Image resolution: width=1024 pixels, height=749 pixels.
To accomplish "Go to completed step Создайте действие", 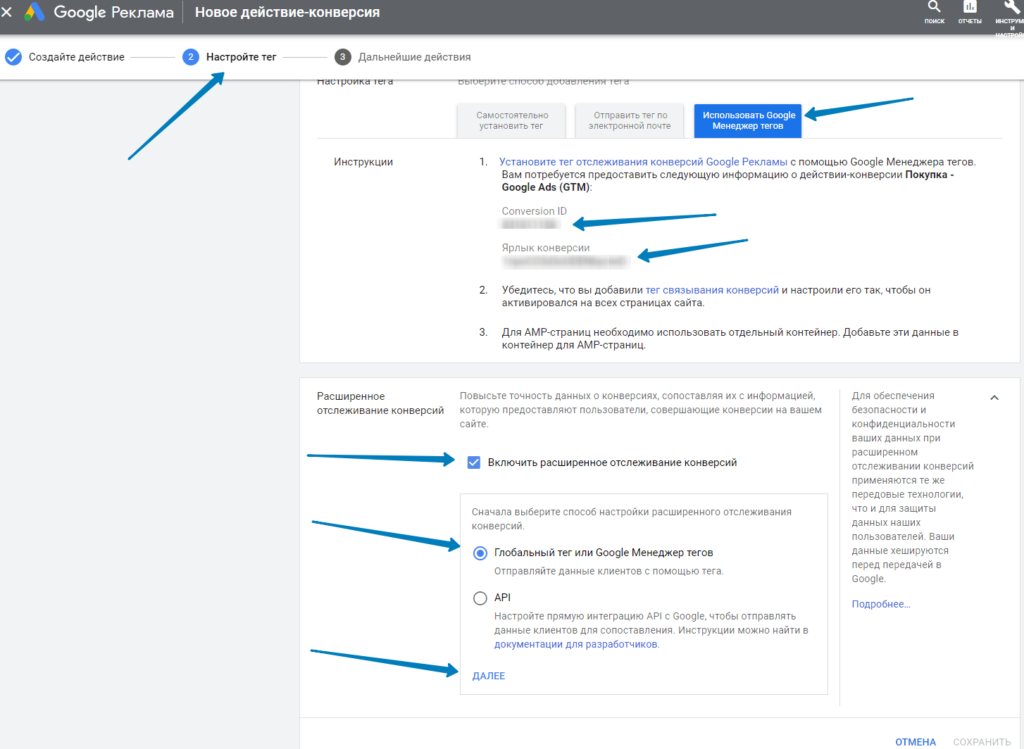I will 65,57.
